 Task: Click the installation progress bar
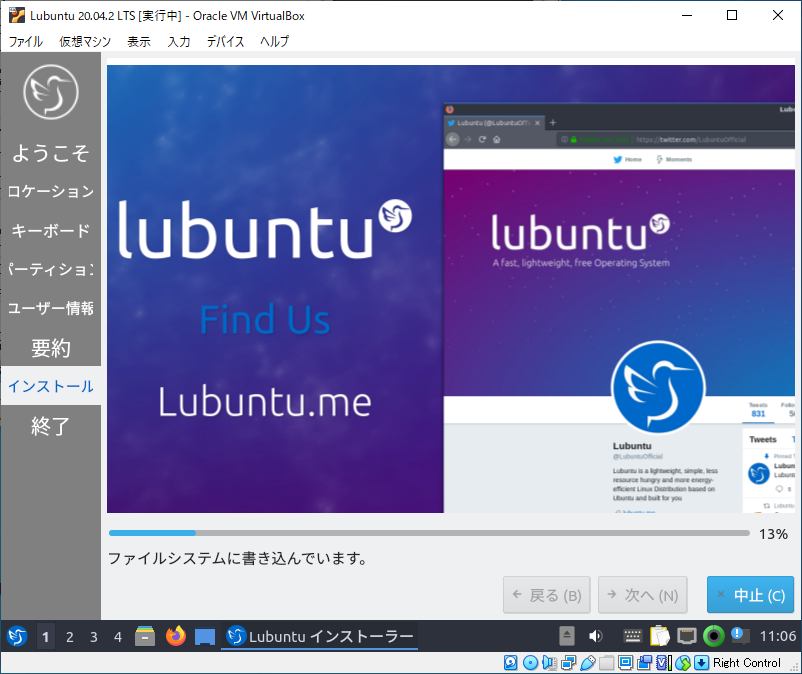click(x=429, y=533)
